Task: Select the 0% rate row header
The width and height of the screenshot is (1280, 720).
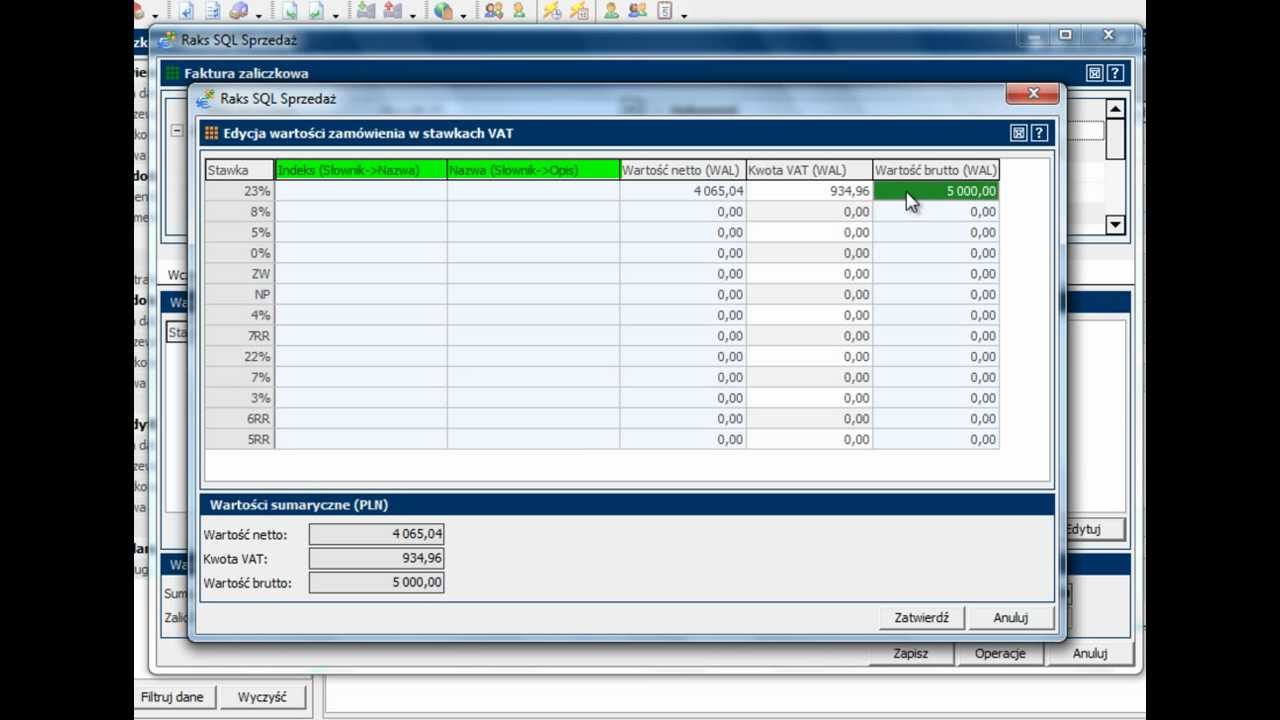Action: [240, 253]
